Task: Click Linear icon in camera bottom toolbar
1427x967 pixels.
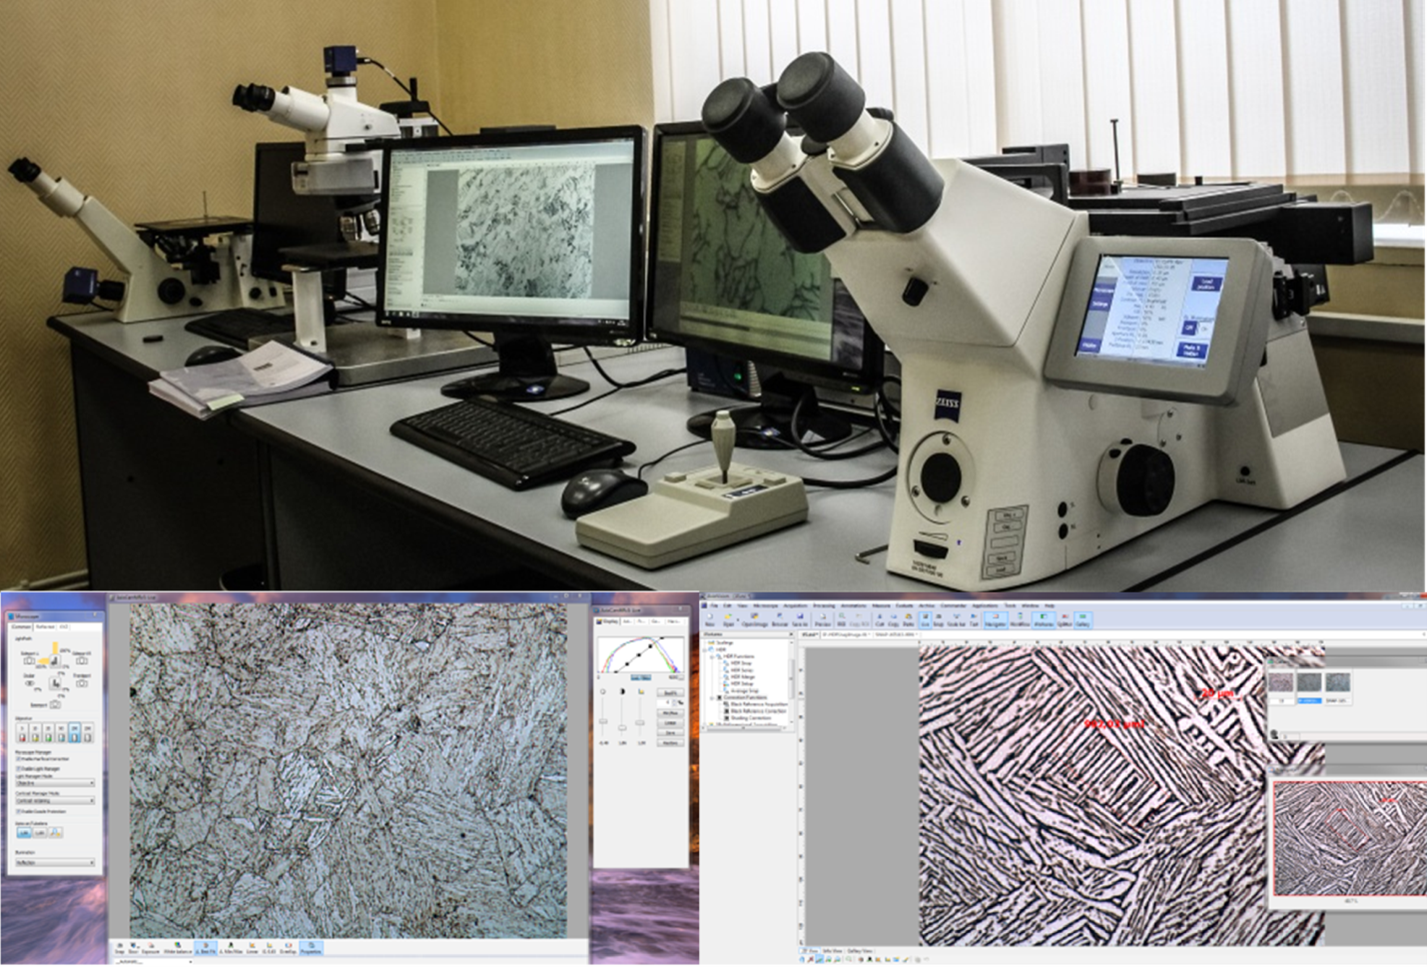Action: (252, 947)
